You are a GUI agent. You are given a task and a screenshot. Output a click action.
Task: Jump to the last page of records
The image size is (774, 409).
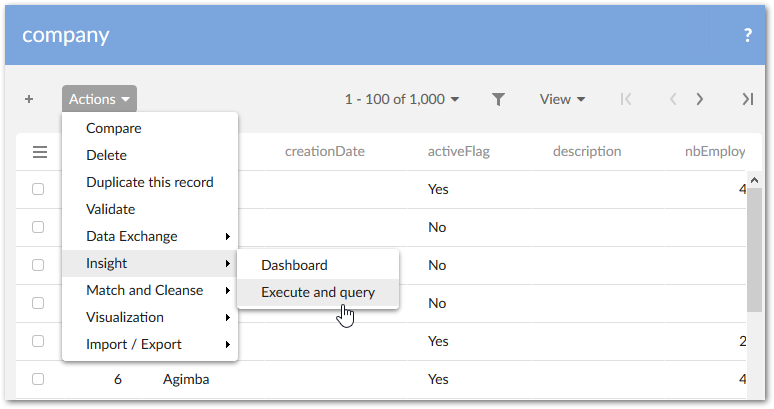click(x=747, y=99)
